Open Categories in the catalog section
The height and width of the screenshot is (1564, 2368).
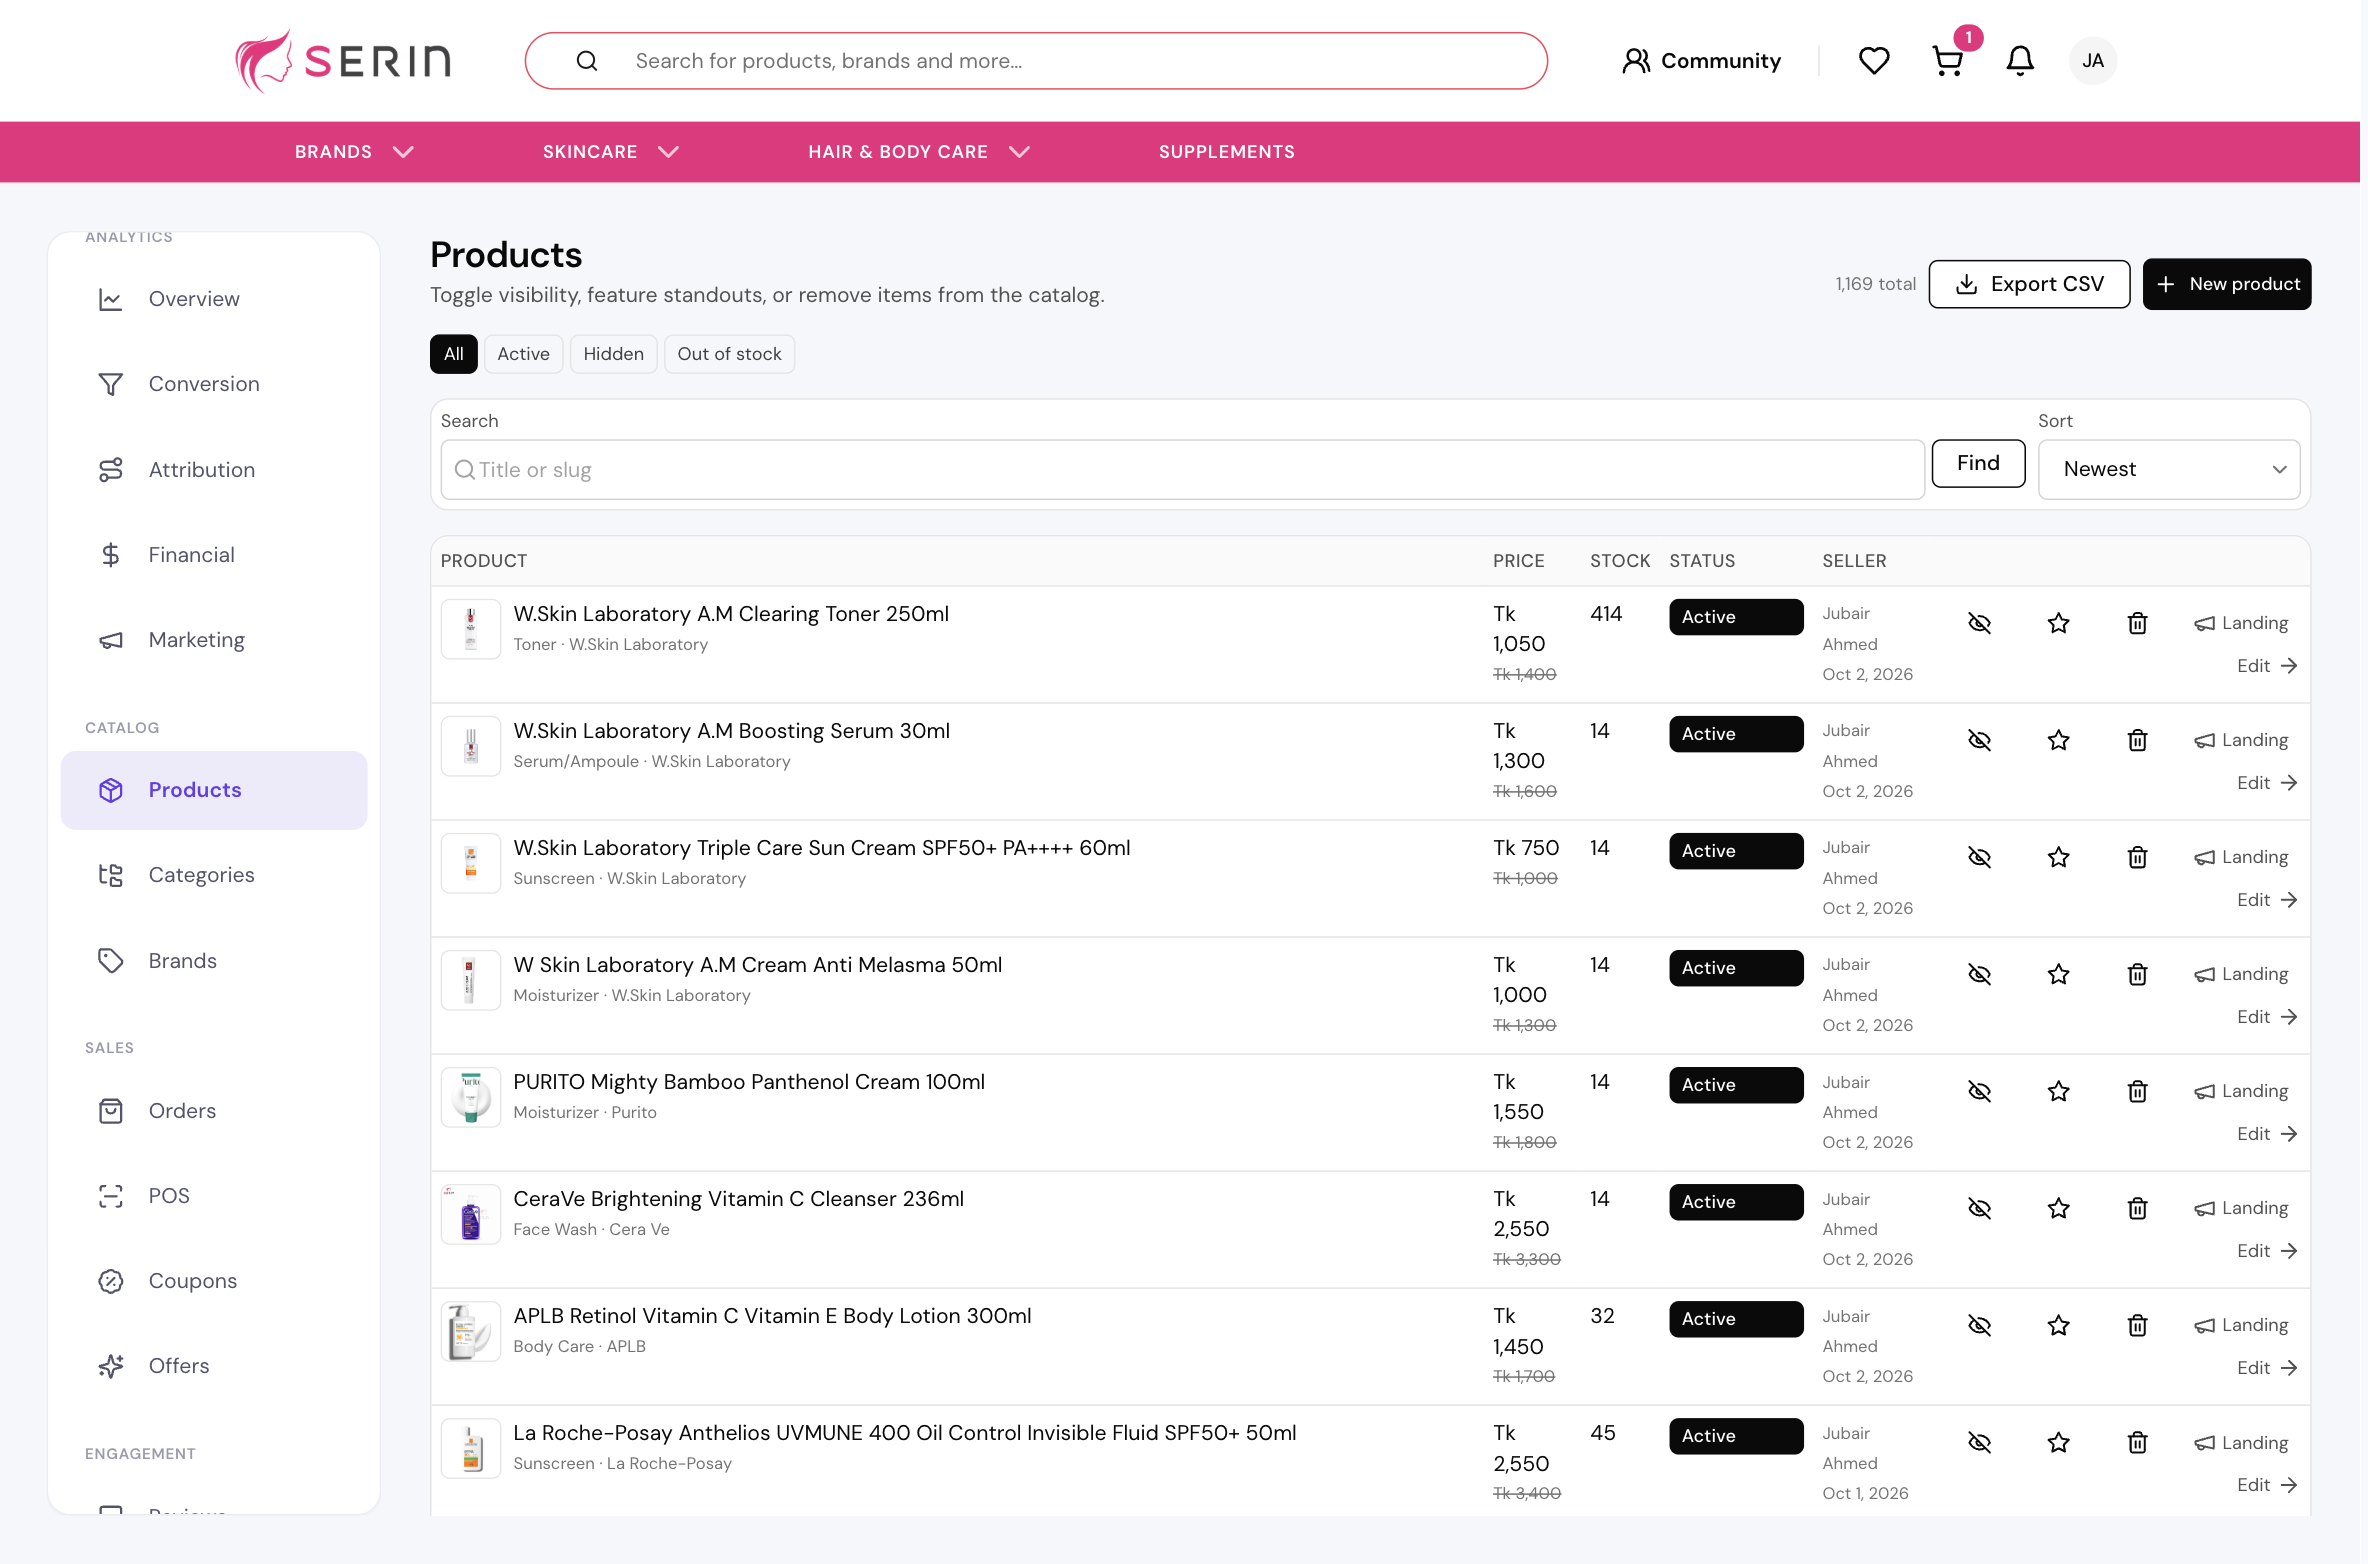coord(214,875)
